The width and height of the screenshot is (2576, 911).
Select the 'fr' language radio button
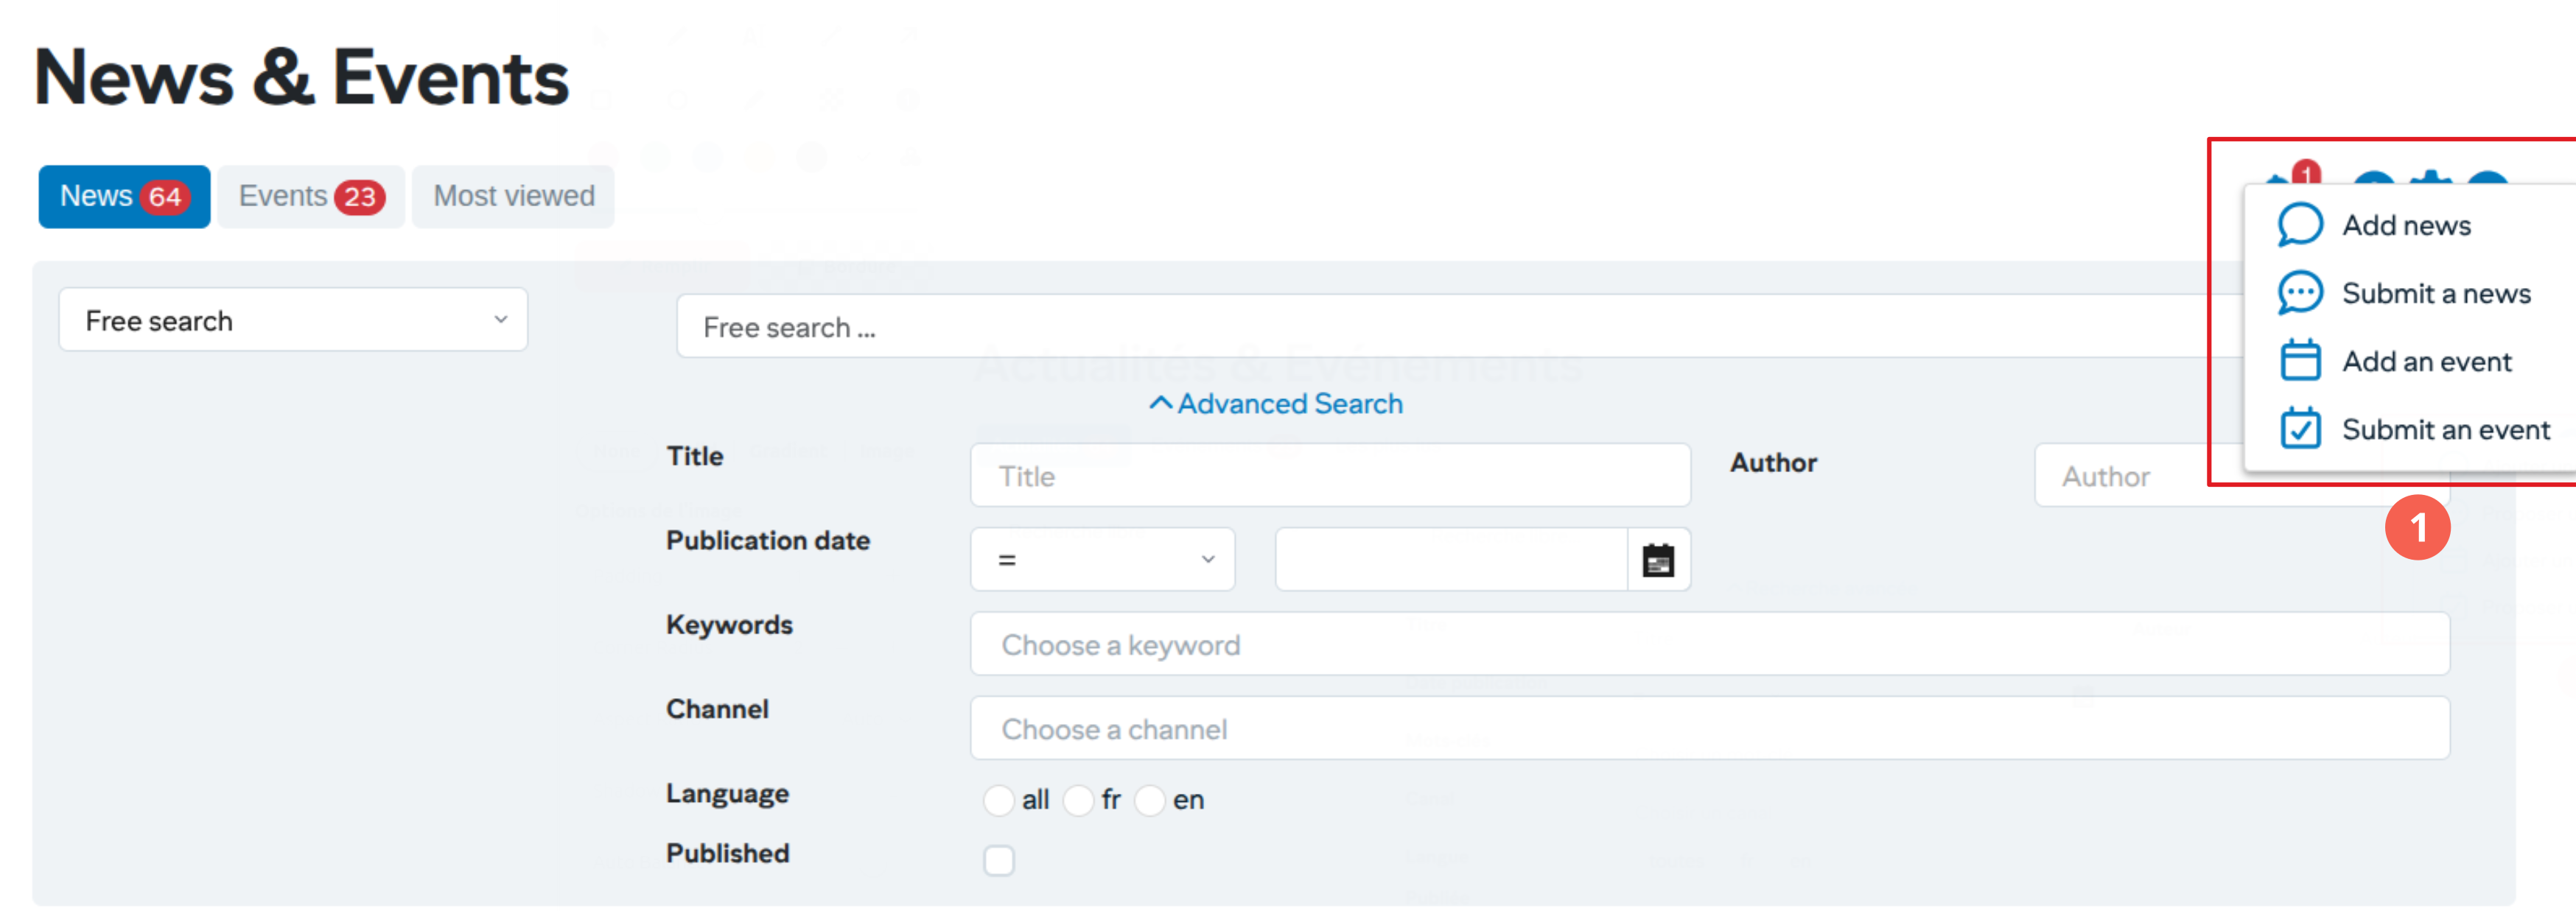(x=1077, y=800)
